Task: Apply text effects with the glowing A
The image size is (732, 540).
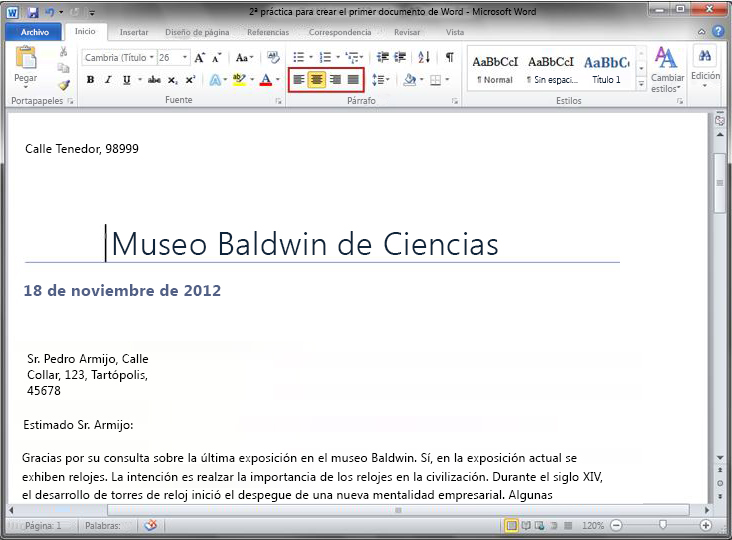Action: tap(215, 80)
